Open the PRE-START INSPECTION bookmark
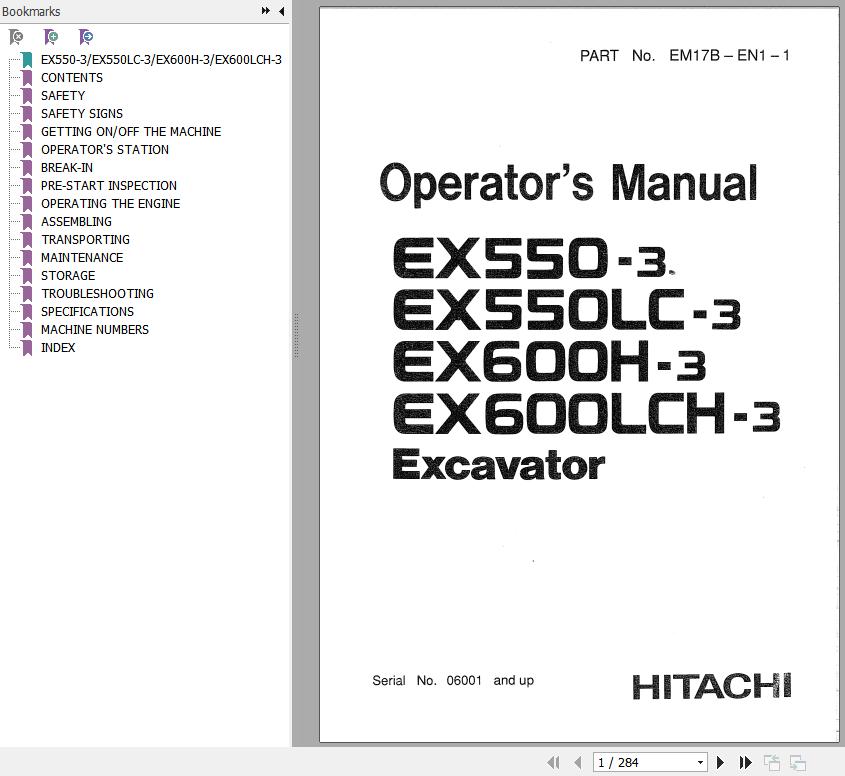Viewport: 845px width, 776px height. (x=109, y=185)
